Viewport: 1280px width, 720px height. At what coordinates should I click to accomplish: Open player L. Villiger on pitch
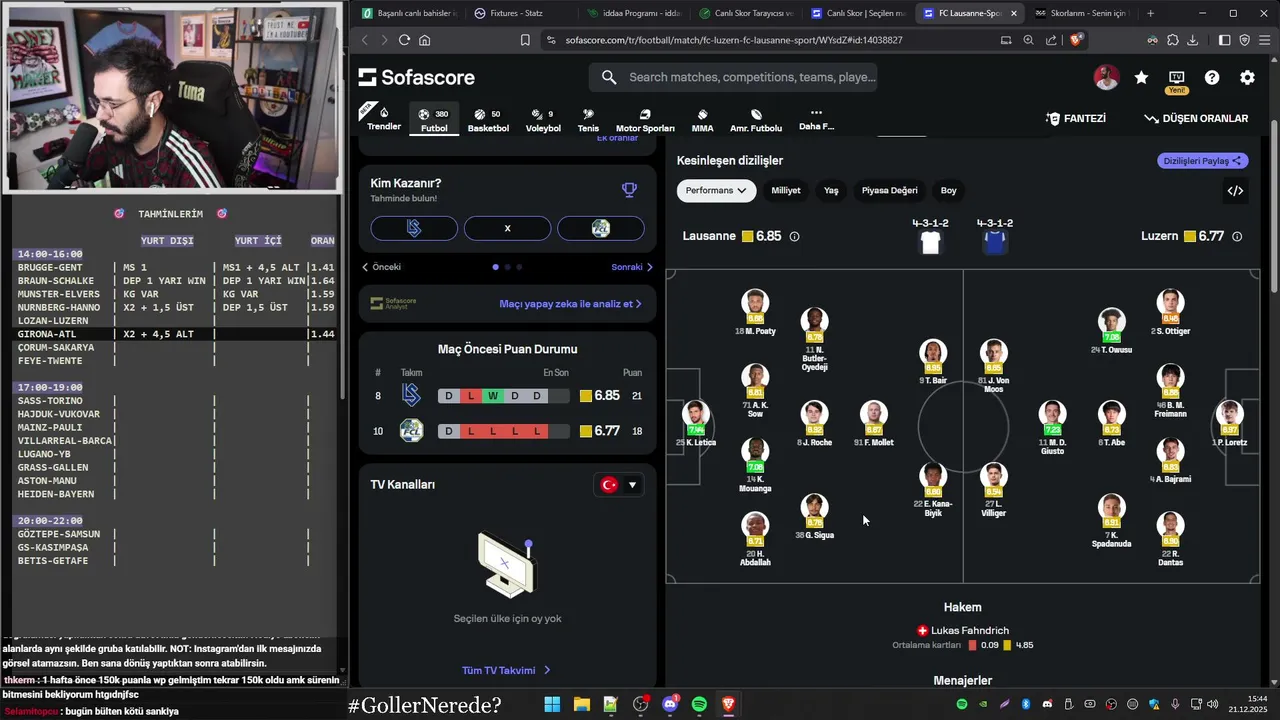coord(993,490)
